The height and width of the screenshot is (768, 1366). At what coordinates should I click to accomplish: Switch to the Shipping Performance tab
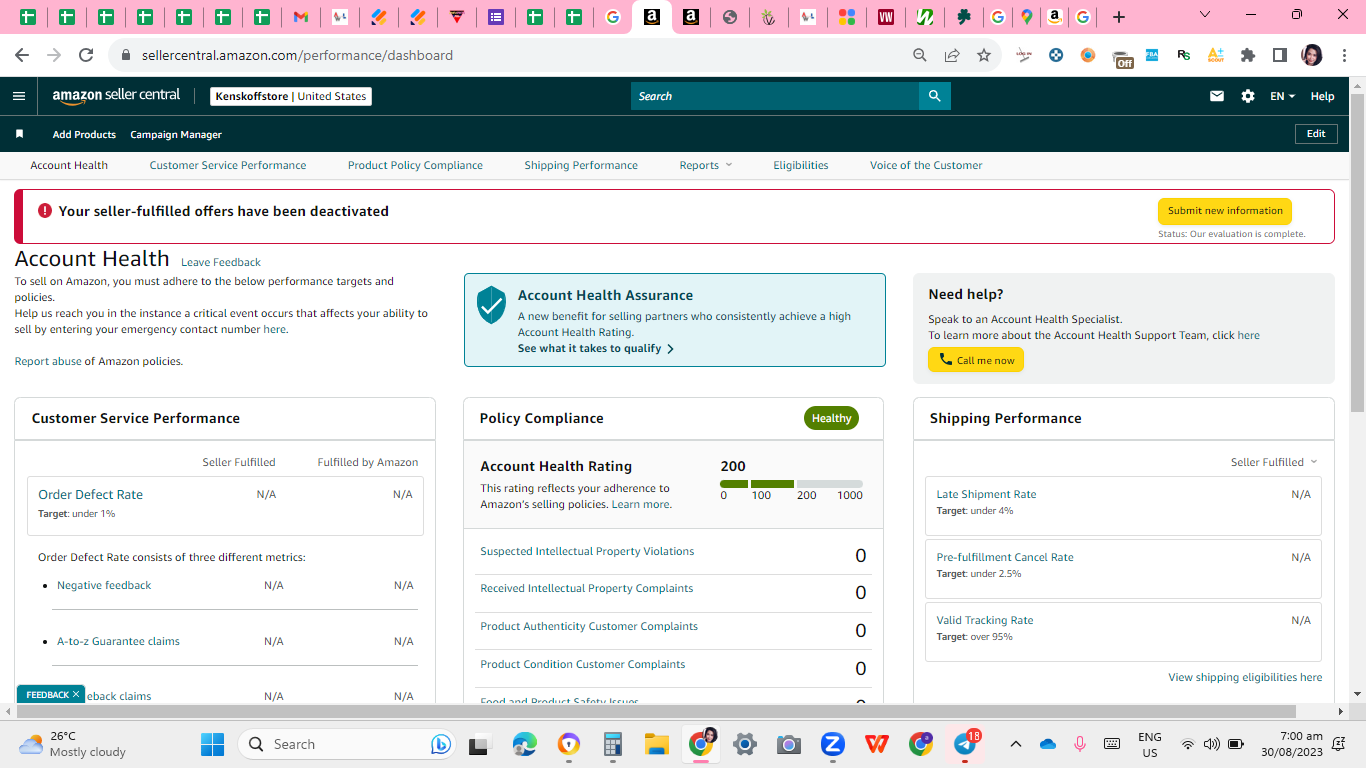click(581, 165)
